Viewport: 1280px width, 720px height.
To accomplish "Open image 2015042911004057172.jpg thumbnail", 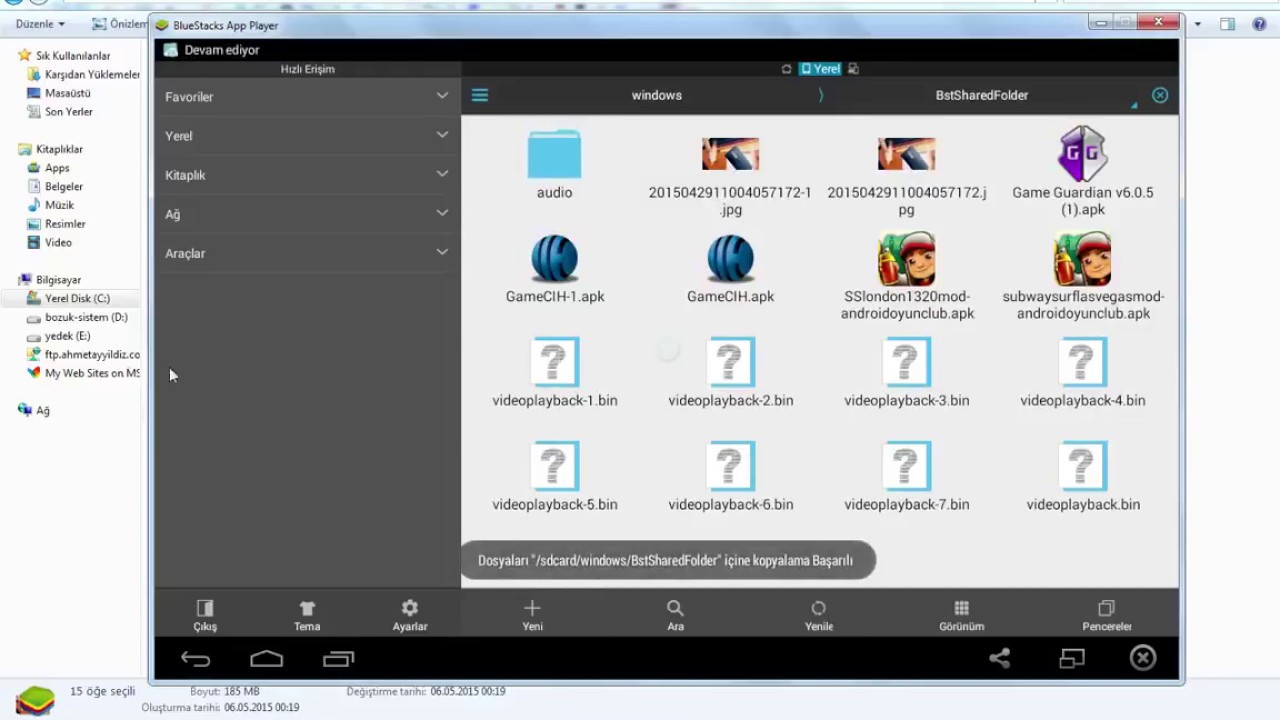I will pyautogui.click(x=906, y=154).
